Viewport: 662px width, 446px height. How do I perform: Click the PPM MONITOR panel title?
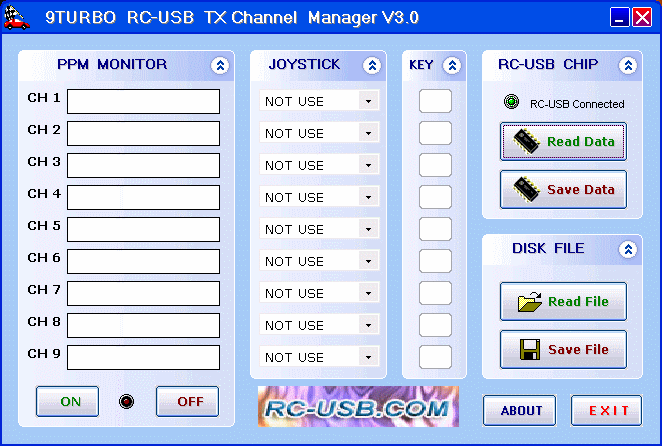point(112,64)
